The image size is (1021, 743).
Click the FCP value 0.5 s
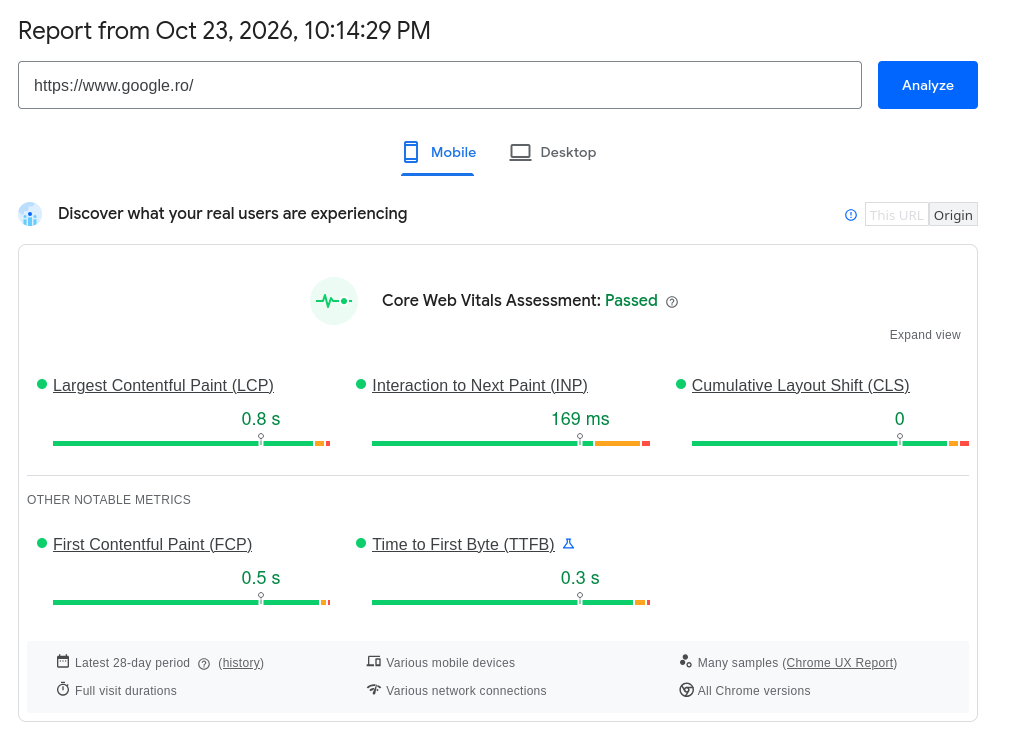pyautogui.click(x=260, y=578)
